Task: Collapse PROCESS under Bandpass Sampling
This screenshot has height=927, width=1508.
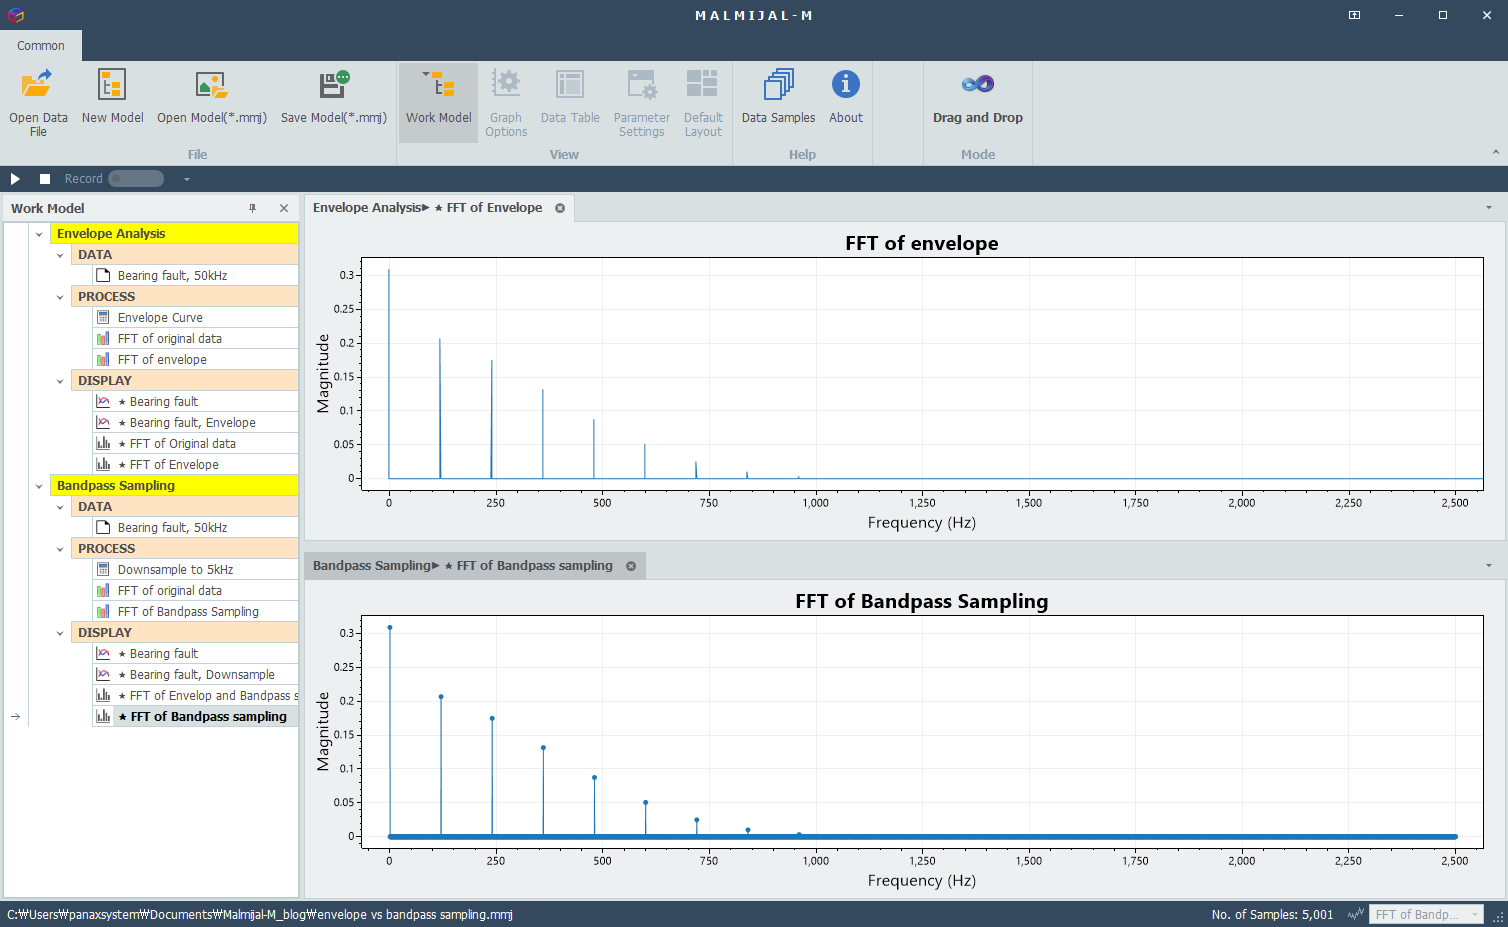Action: pos(60,549)
